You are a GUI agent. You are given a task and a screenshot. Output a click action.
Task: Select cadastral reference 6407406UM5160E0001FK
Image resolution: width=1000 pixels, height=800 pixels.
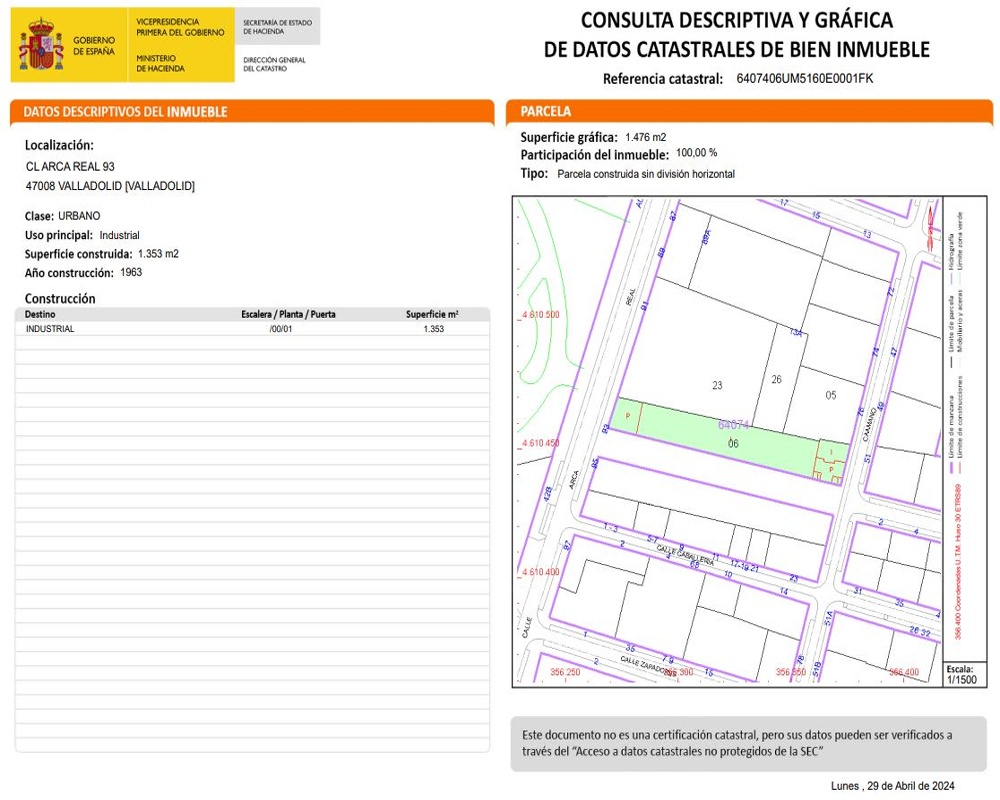click(x=804, y=78)
